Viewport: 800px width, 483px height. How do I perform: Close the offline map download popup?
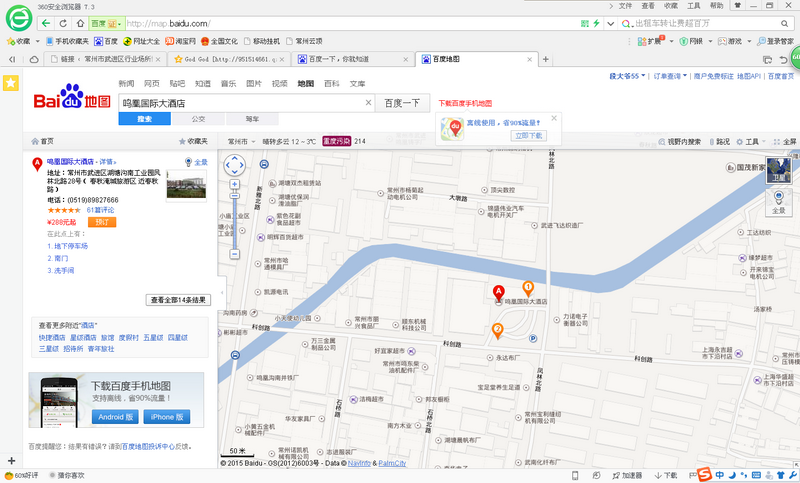554,118
